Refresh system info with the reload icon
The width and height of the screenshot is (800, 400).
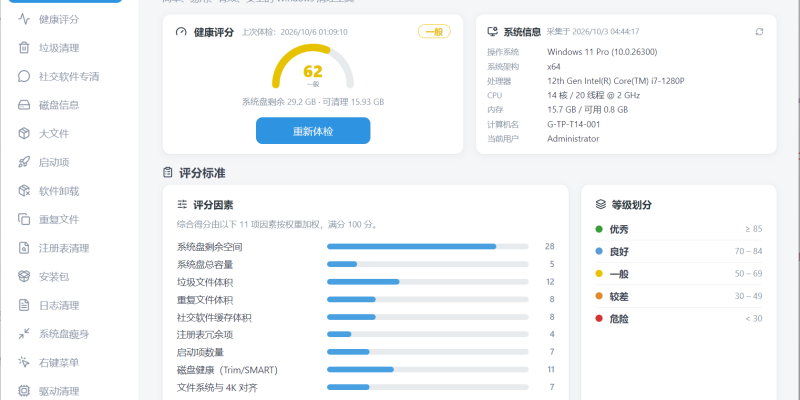(x=759, y=32)
